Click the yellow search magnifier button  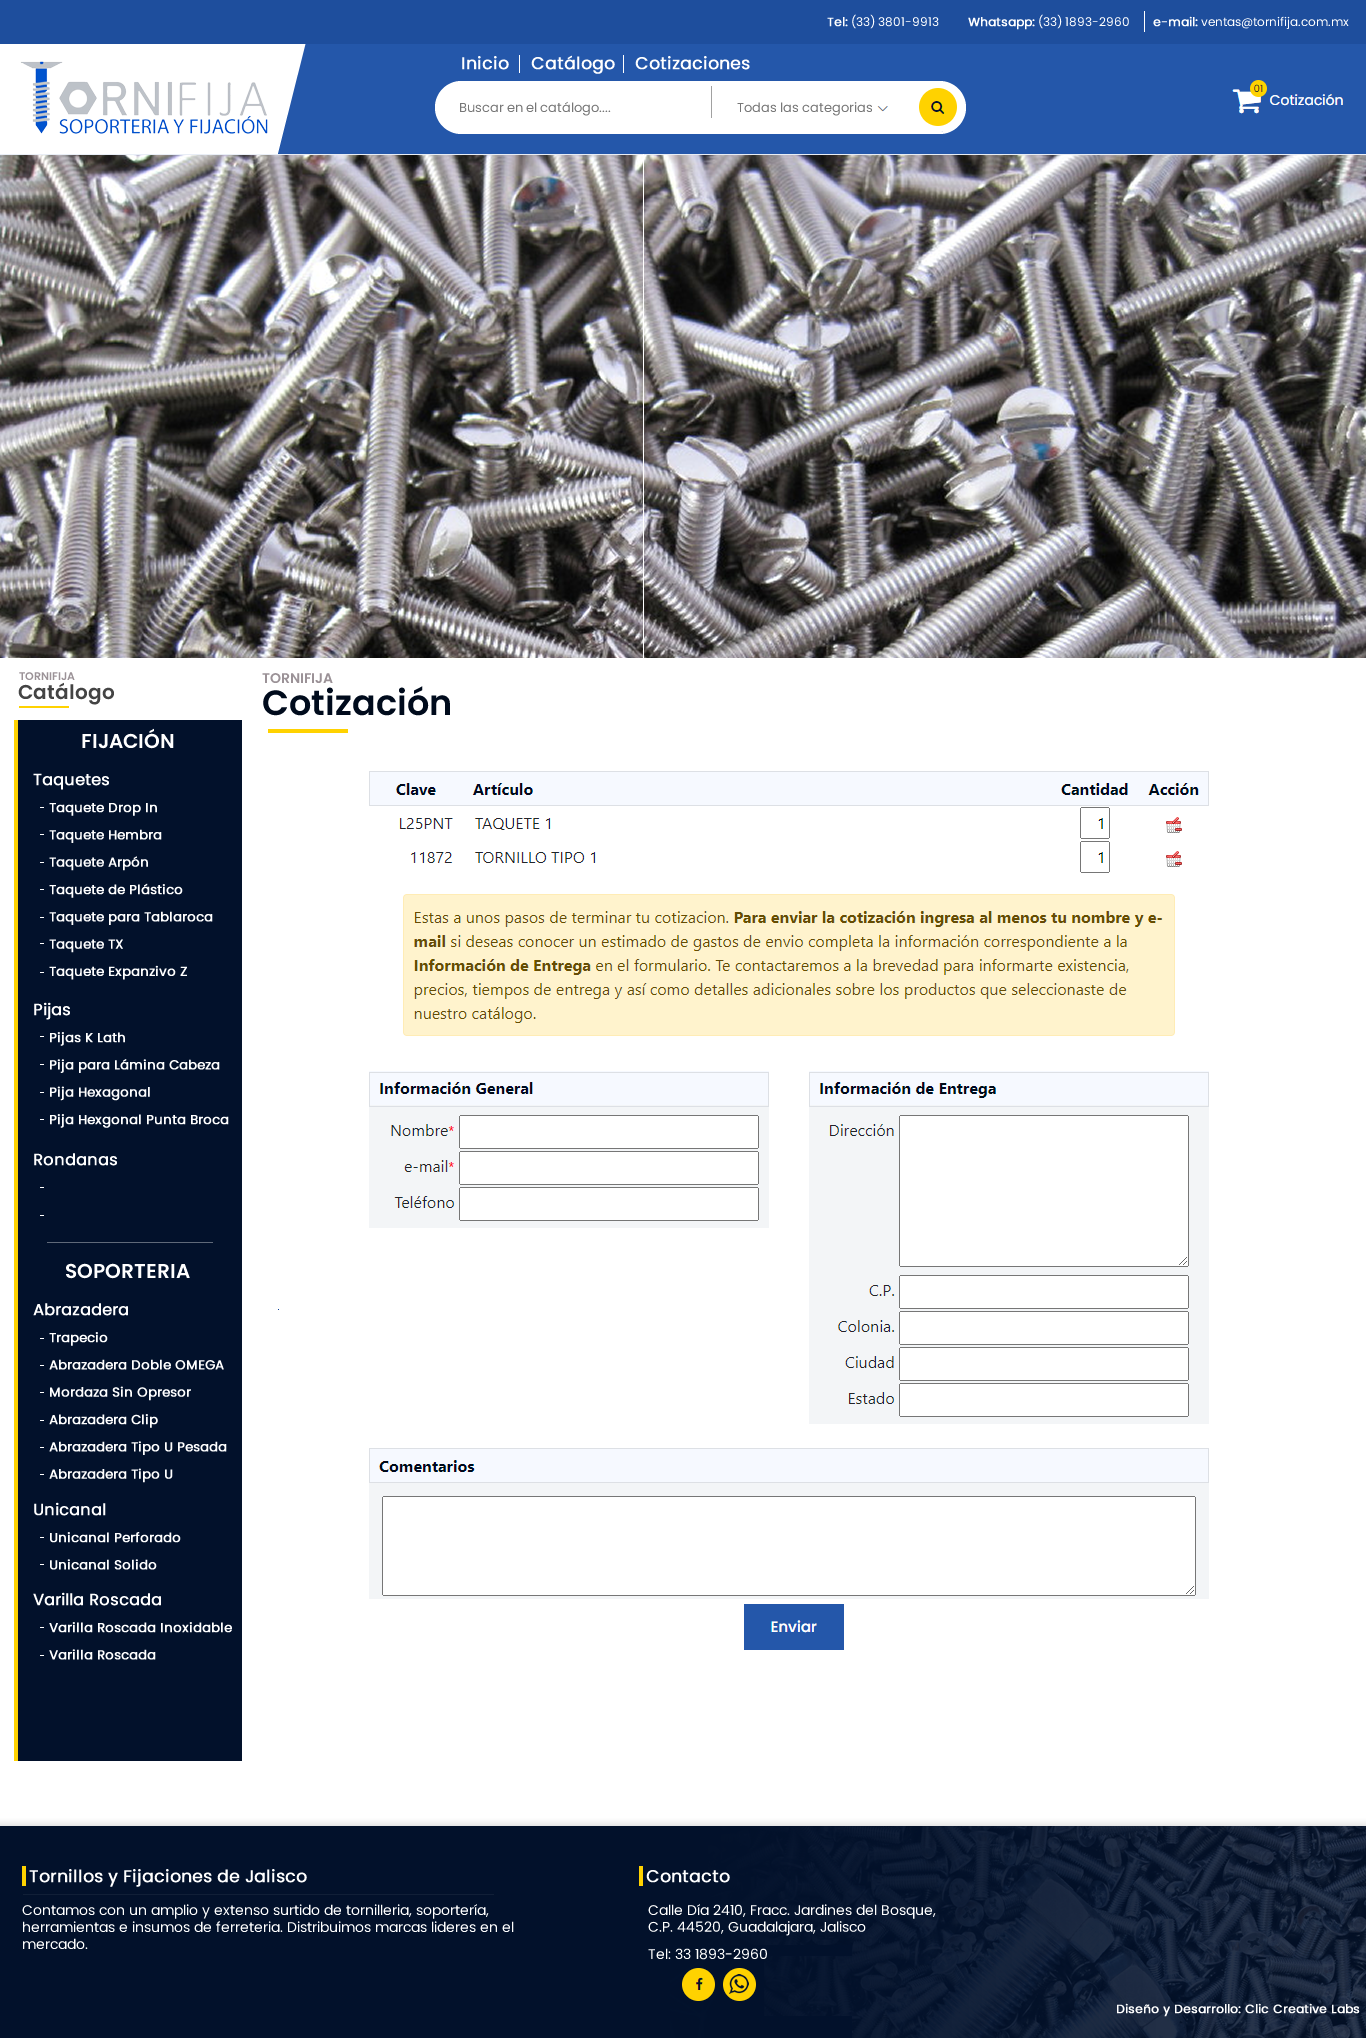[937, 107]
